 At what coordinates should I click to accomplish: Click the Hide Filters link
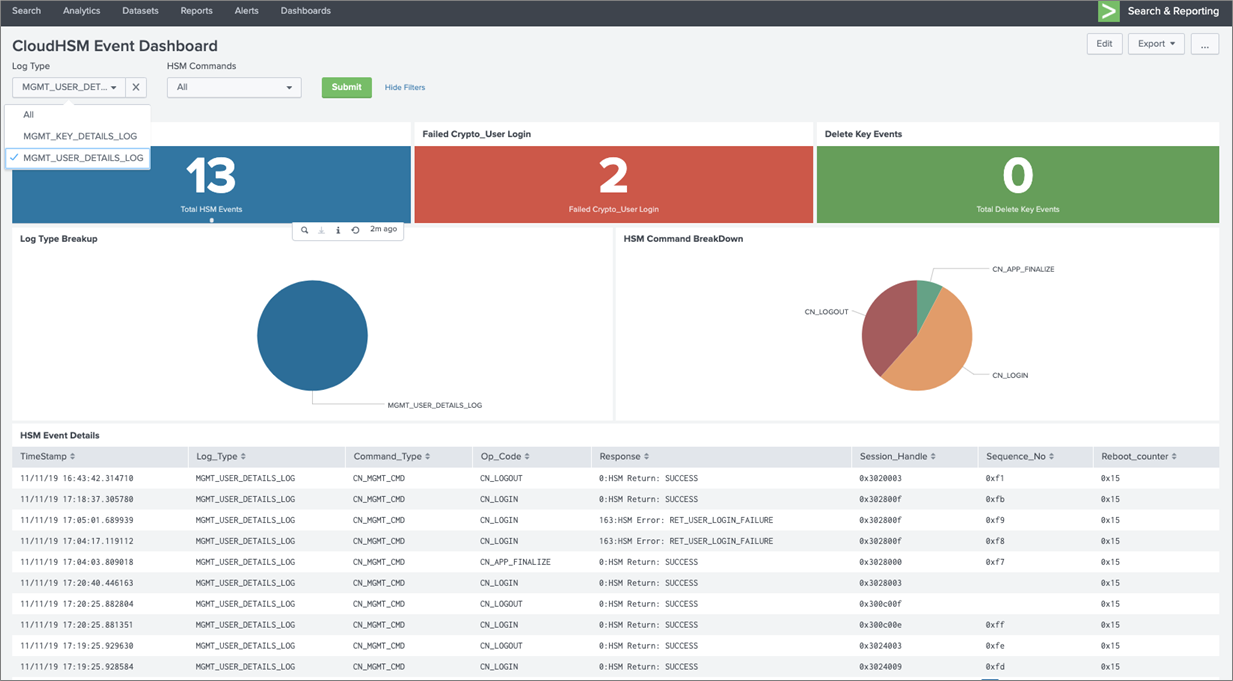click(x=405, y=88)
